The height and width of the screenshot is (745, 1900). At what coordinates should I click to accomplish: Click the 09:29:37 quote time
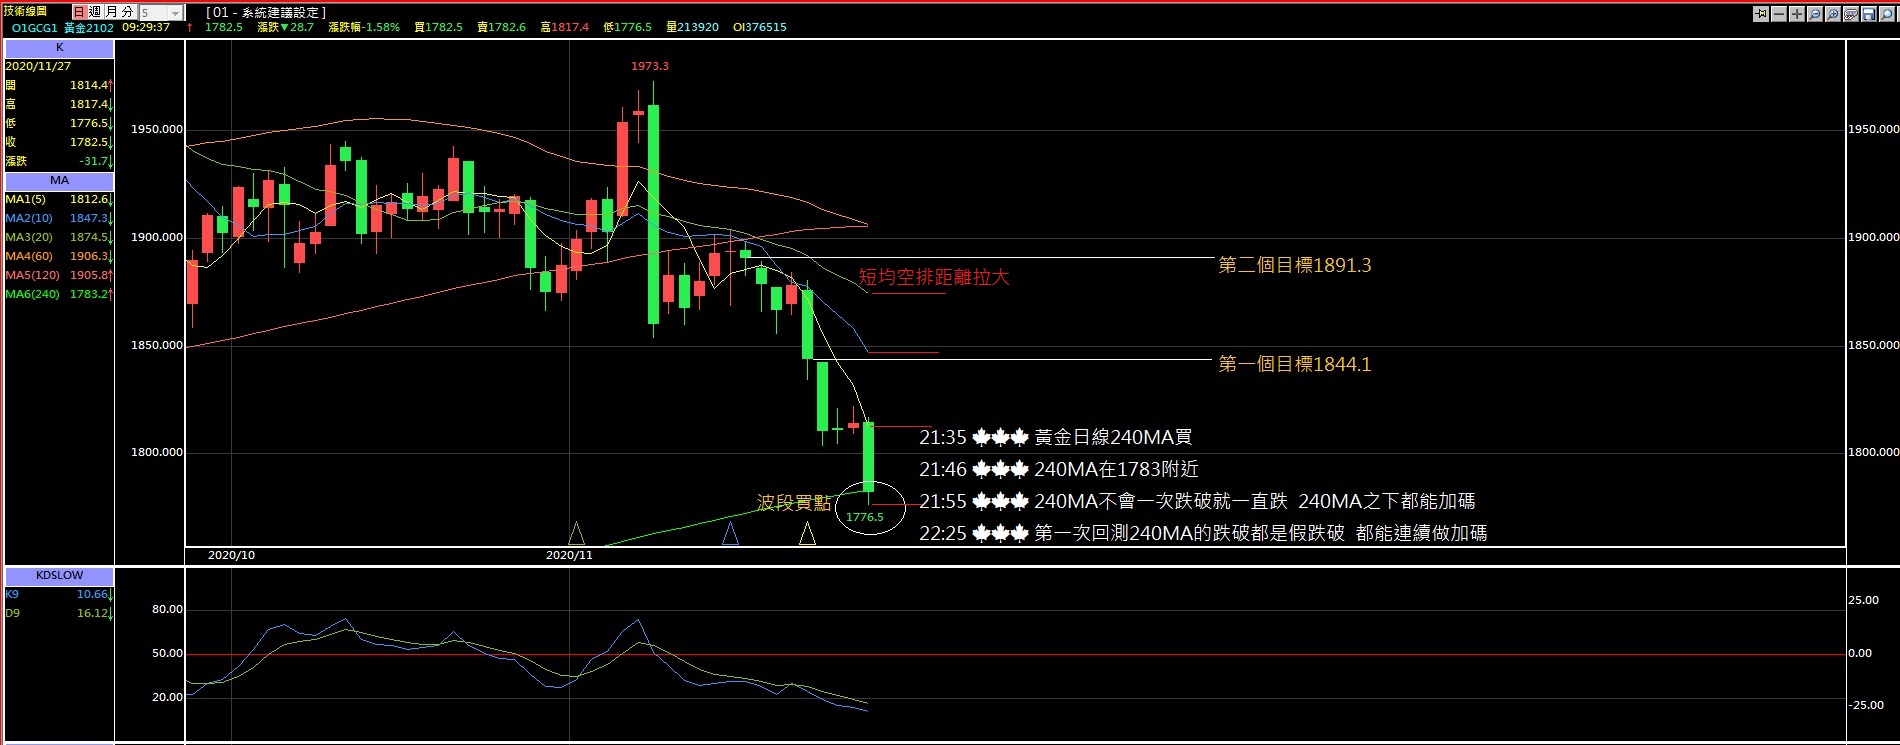[146, 28]
